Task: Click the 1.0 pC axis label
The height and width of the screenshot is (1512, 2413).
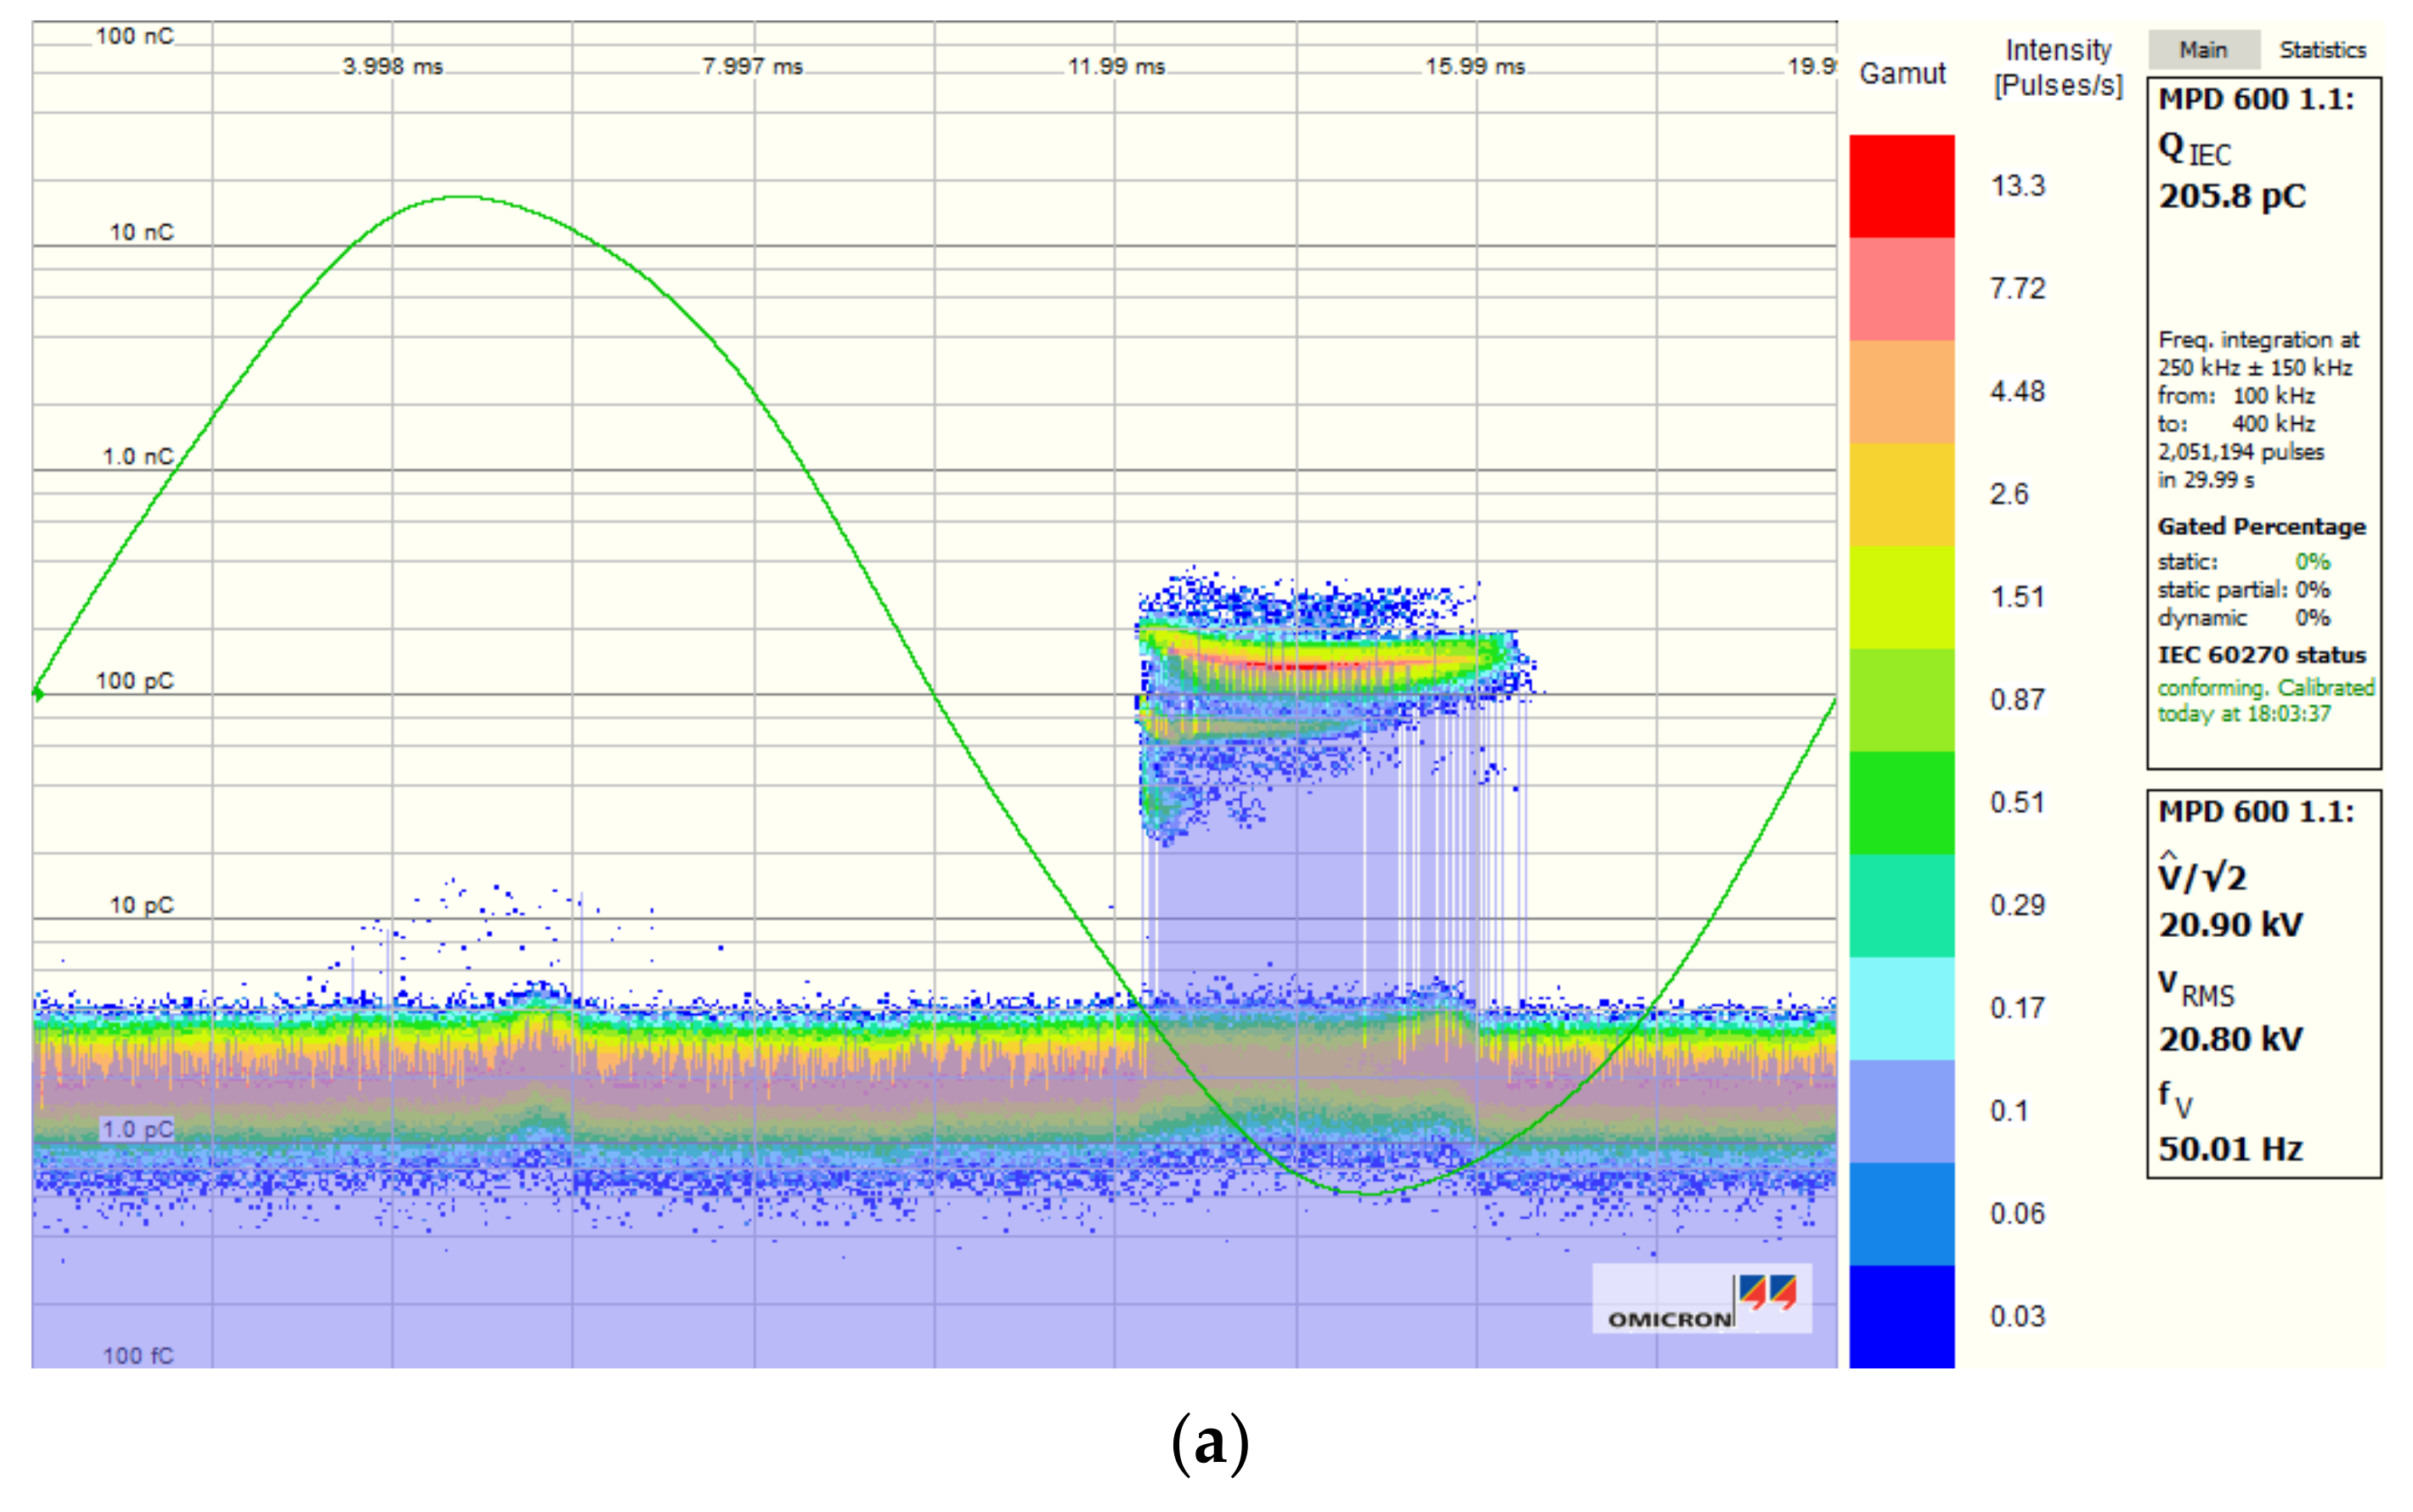Action: click(137, 1129)
